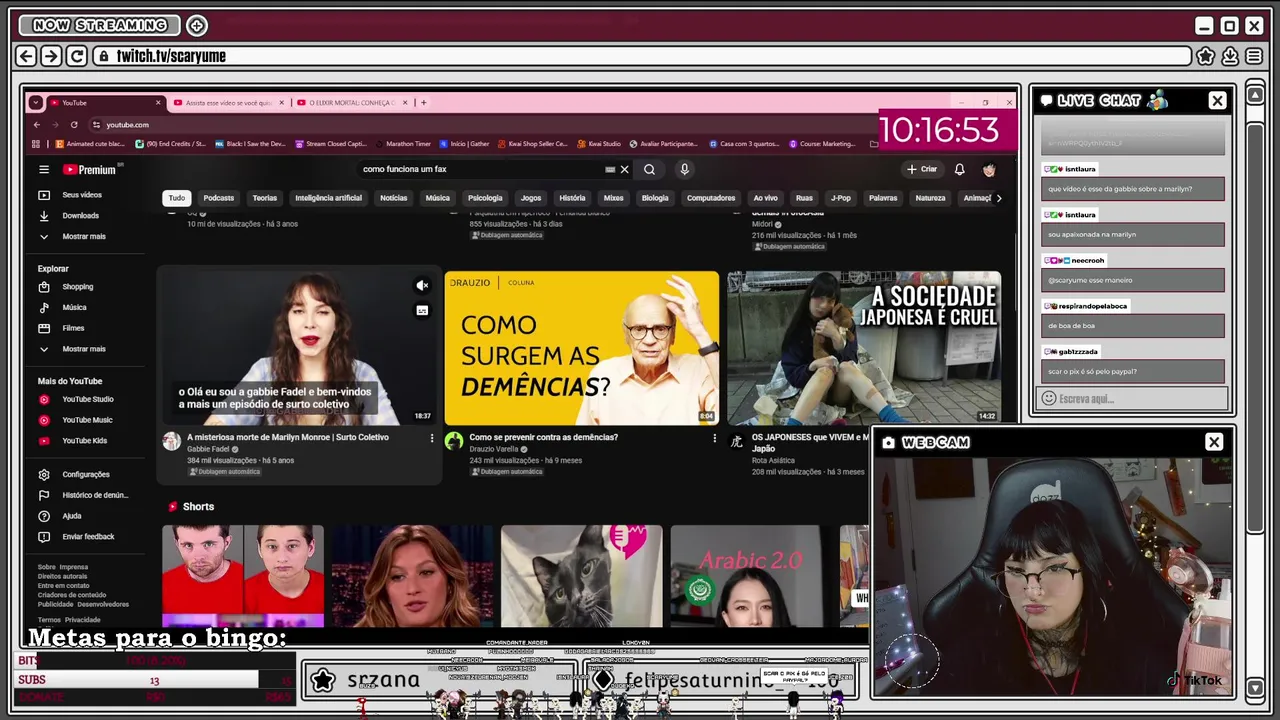Click the YouTube Premium logo
This screenshot has width=1280, height=720.
90,170
